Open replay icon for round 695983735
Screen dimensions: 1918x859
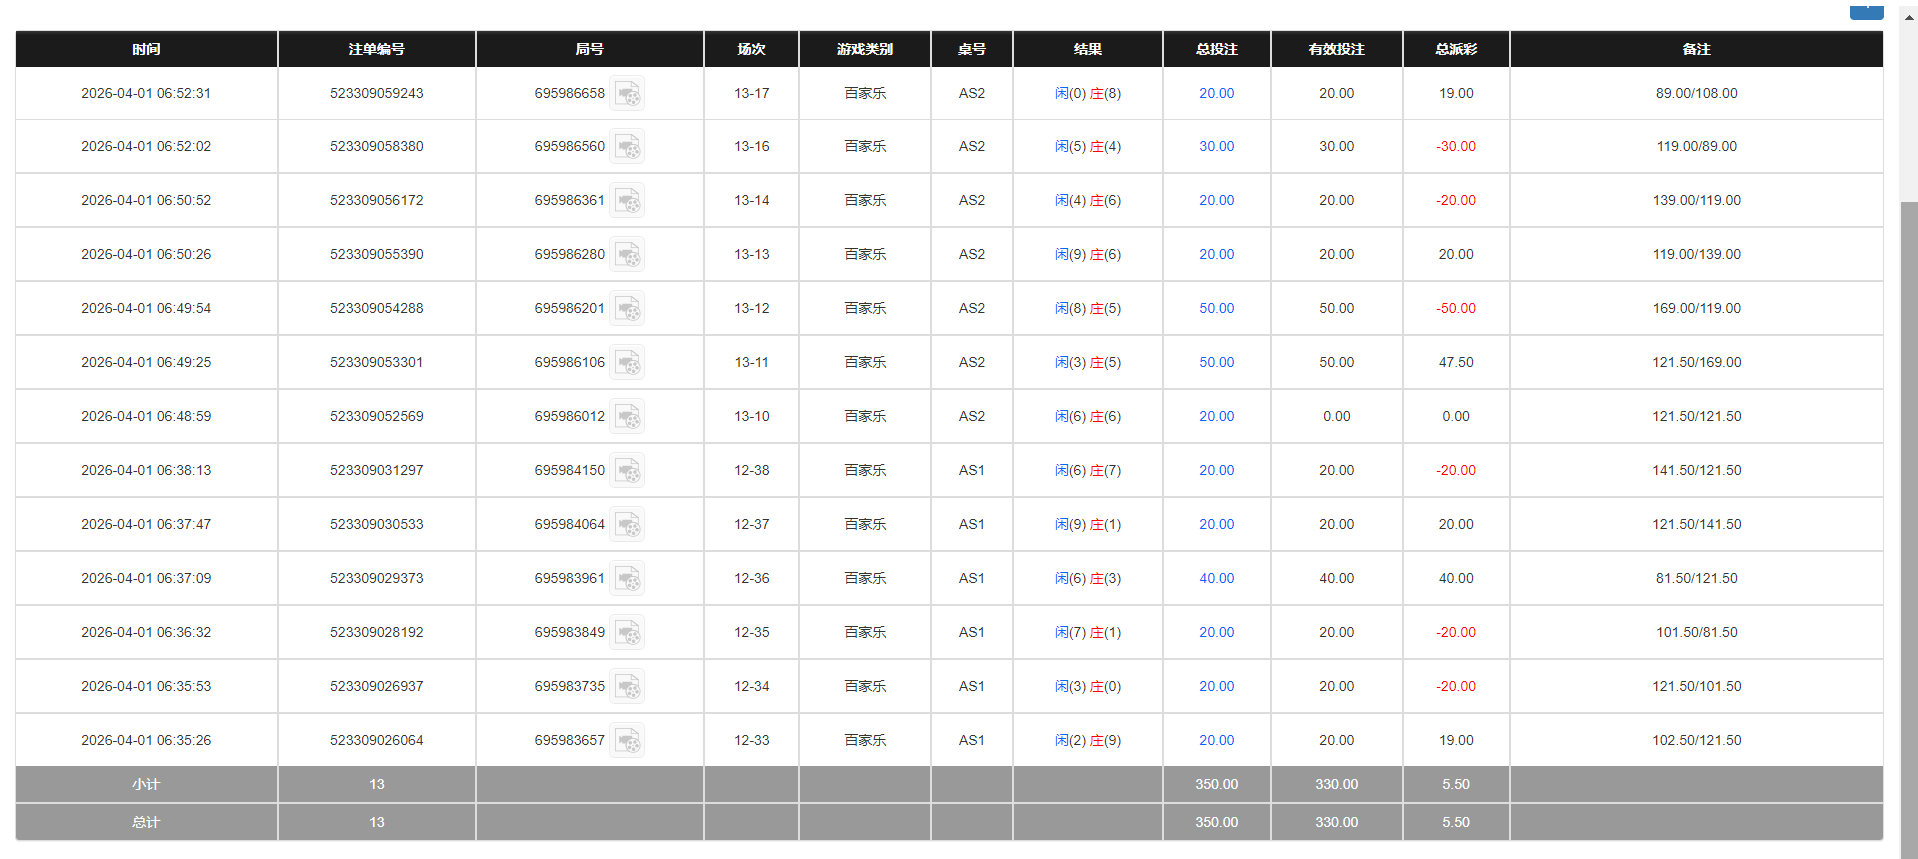click(x=627, y=687)
